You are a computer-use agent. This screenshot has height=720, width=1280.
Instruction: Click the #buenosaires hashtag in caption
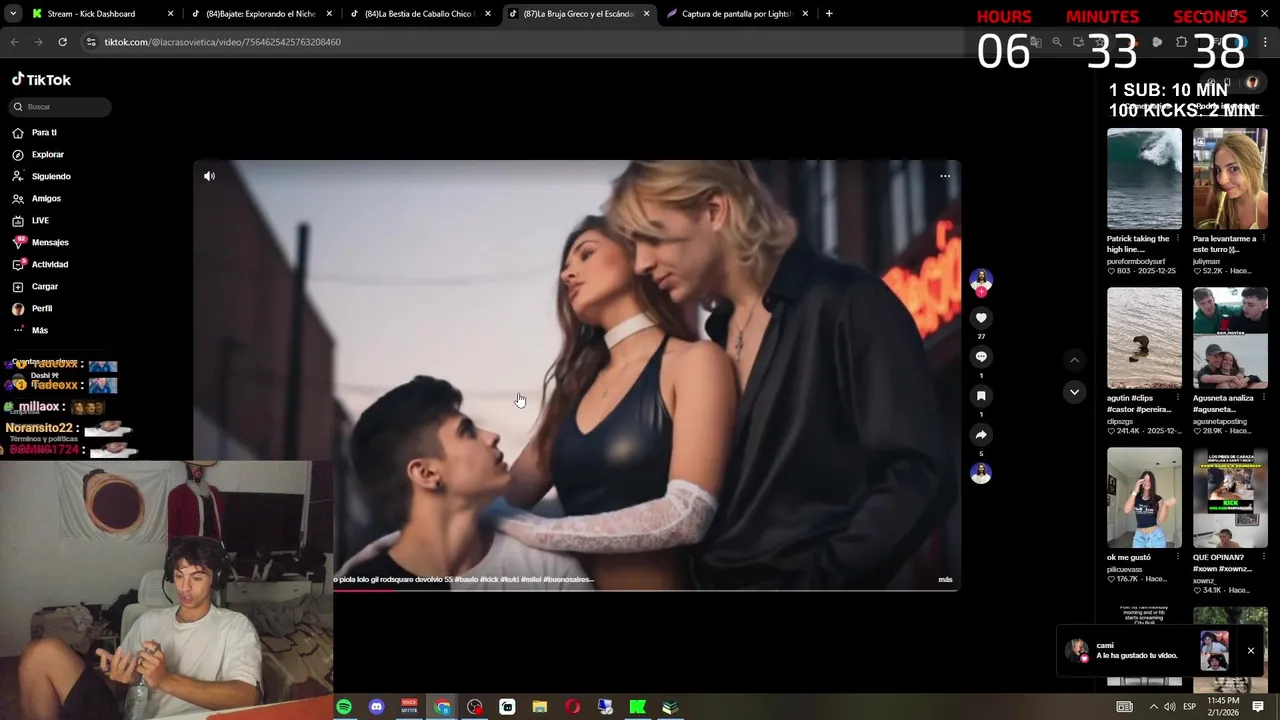(568, 580)
